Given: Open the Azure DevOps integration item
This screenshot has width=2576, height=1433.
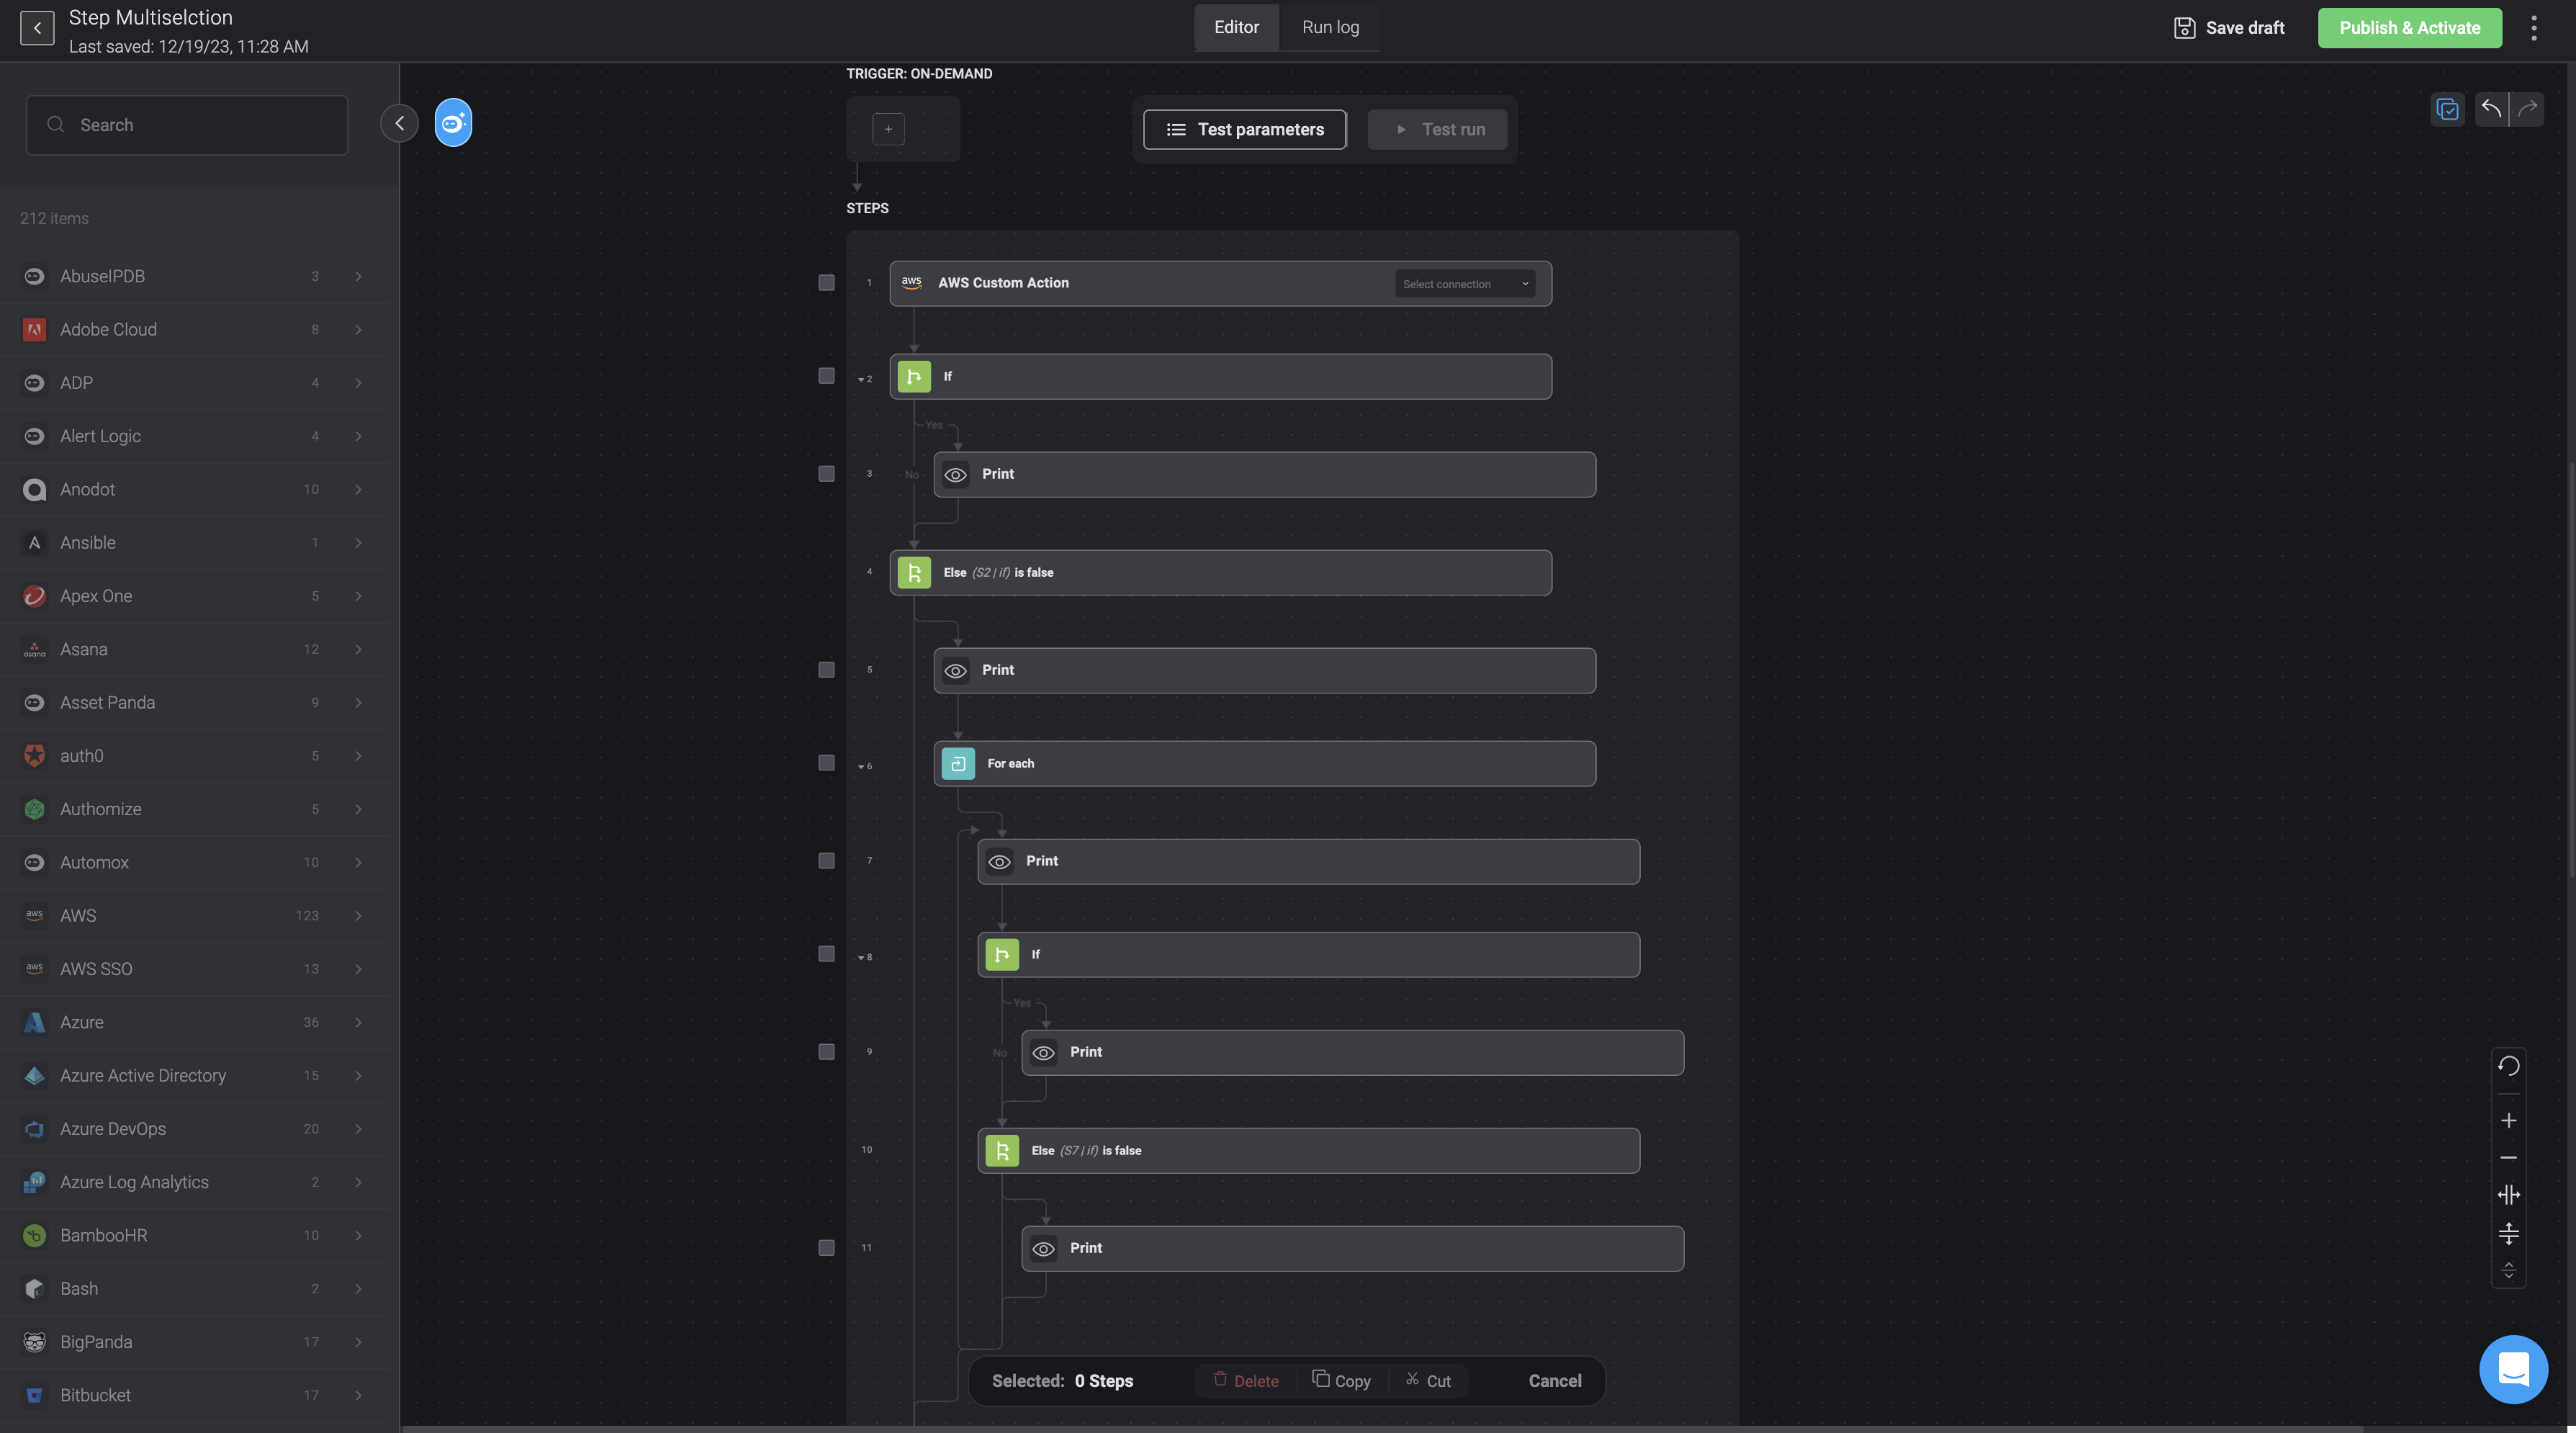Looking at the screenshot, I should pos(194,1129).
